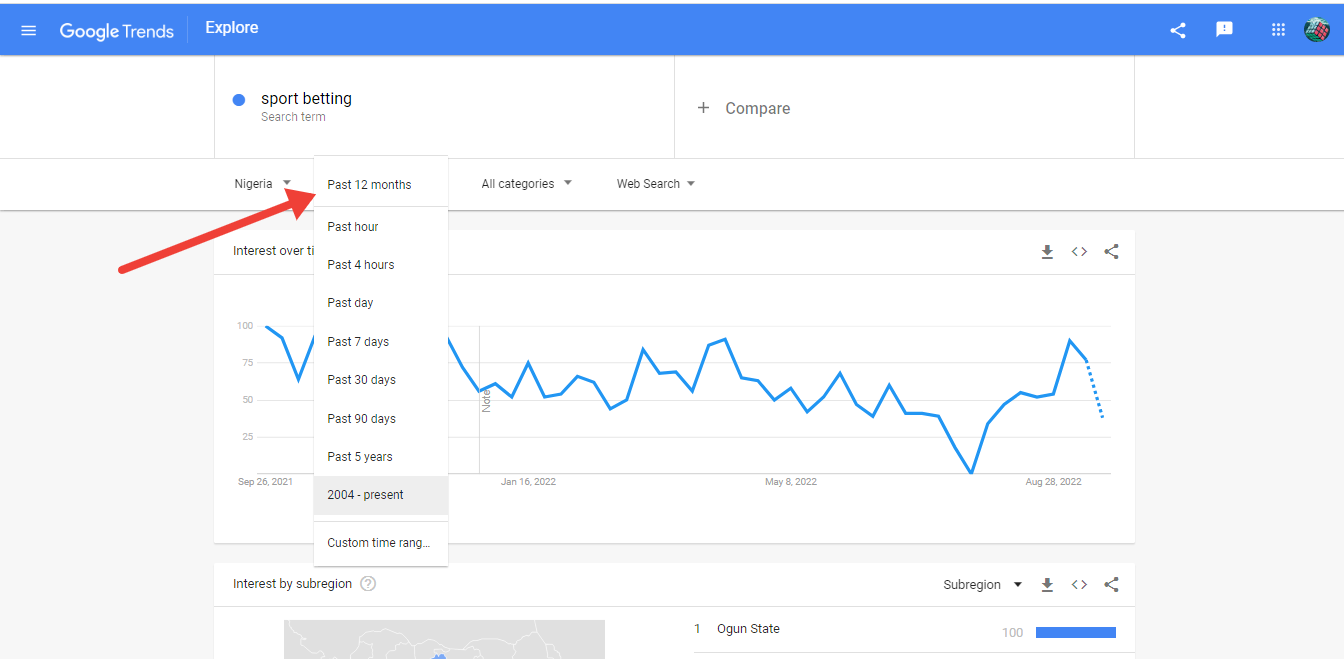
Task: Click the 'May 8, 2022' axis date
Action: click(x=791, y=482)
